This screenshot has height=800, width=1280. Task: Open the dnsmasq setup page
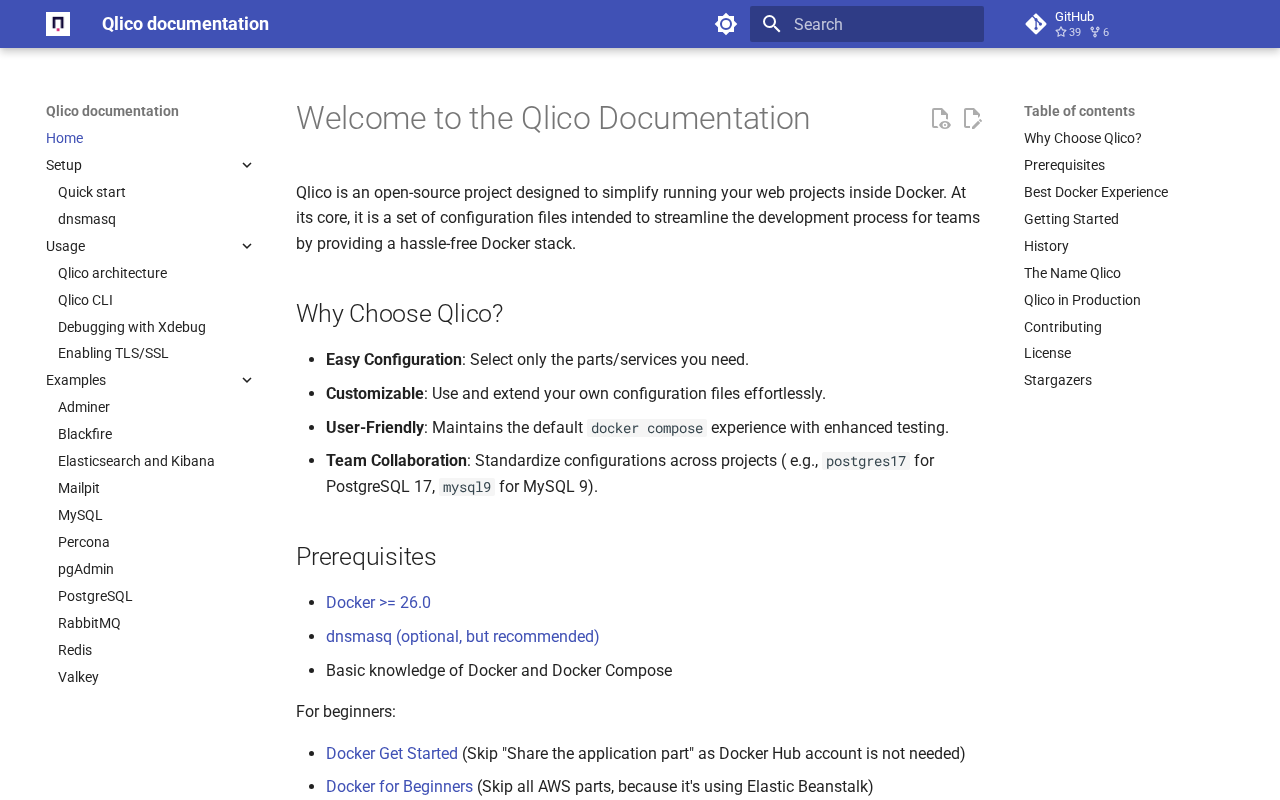(x=87, y=219)
